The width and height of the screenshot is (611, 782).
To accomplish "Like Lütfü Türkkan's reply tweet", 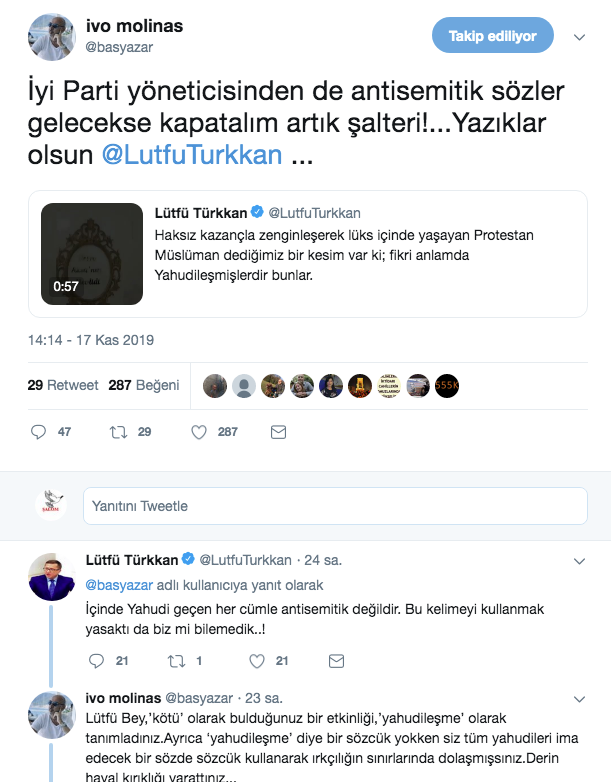I will pyautogui.click(x=256, y=661).
